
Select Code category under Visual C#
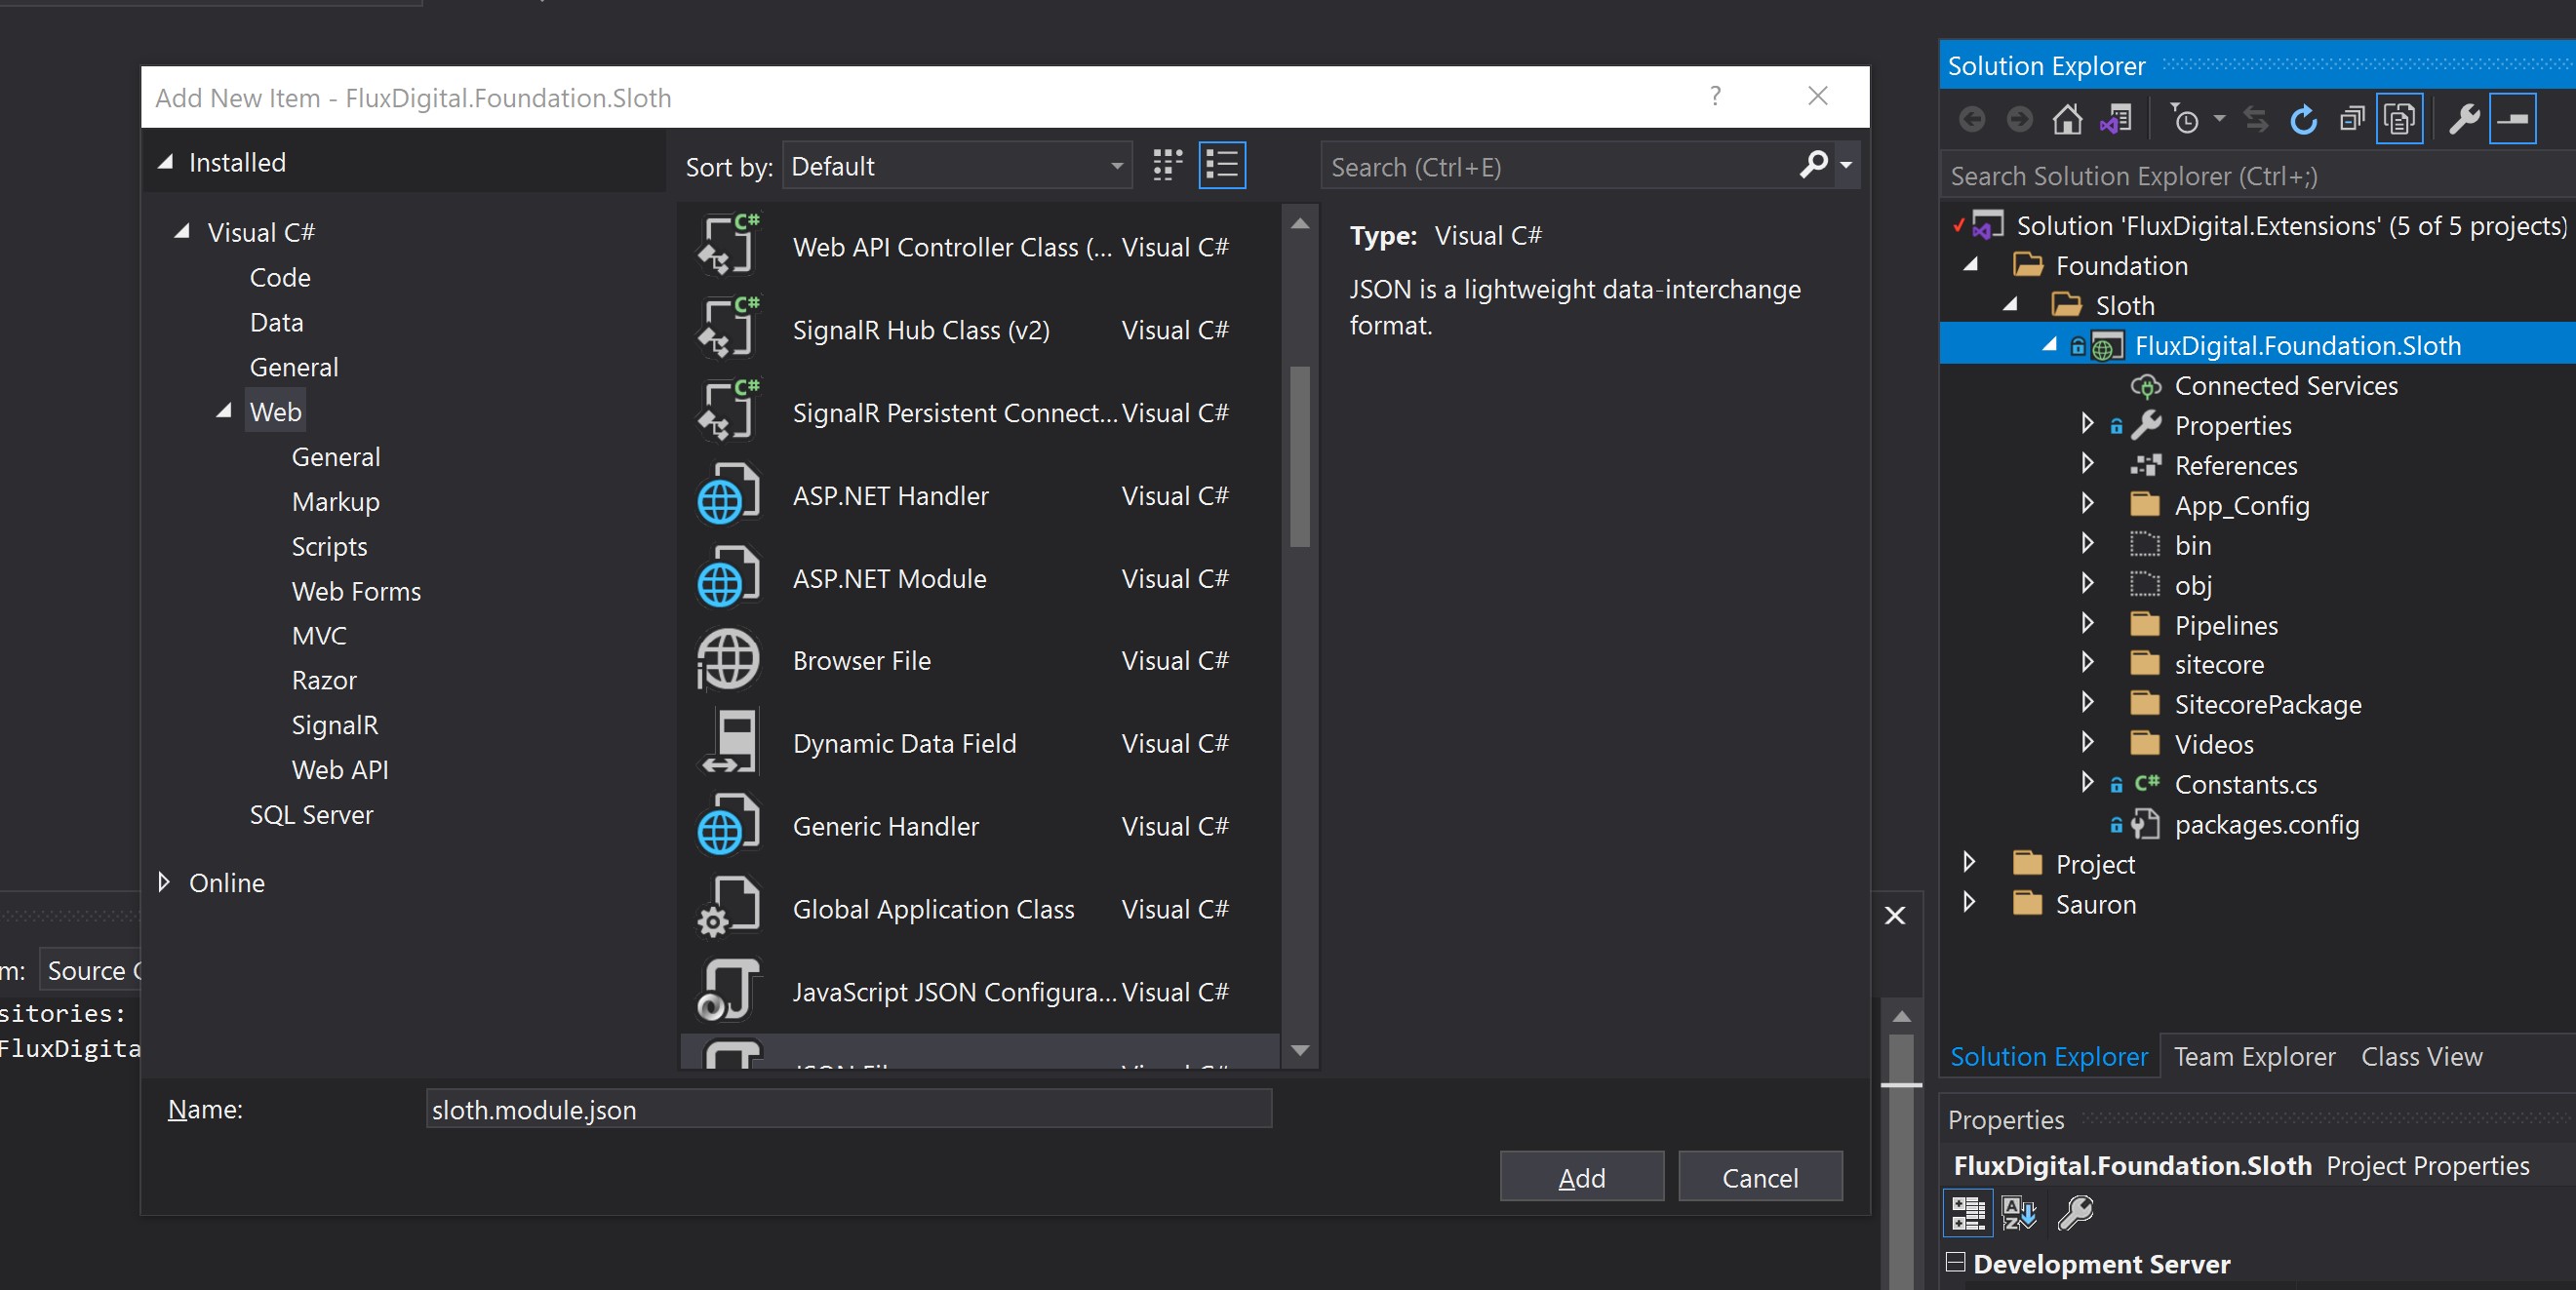(x=280, y=277)
